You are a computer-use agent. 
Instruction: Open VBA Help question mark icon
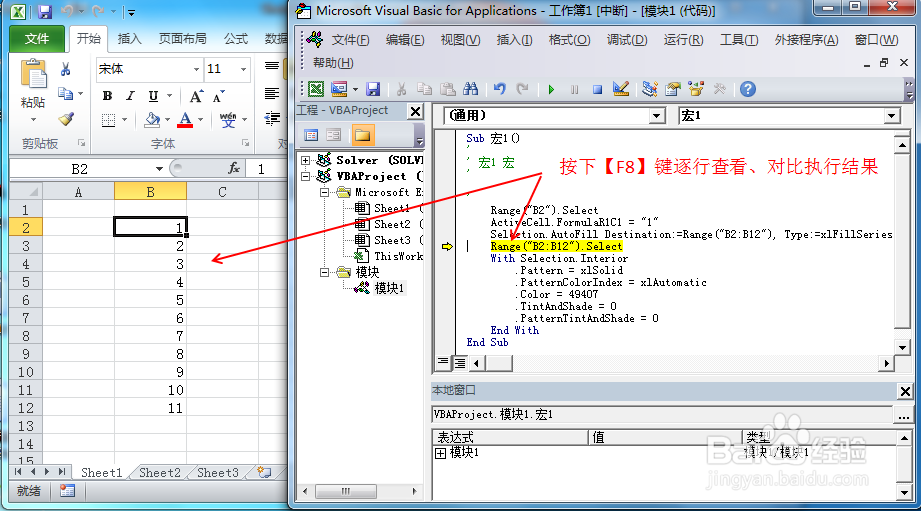tap(748, 89)
